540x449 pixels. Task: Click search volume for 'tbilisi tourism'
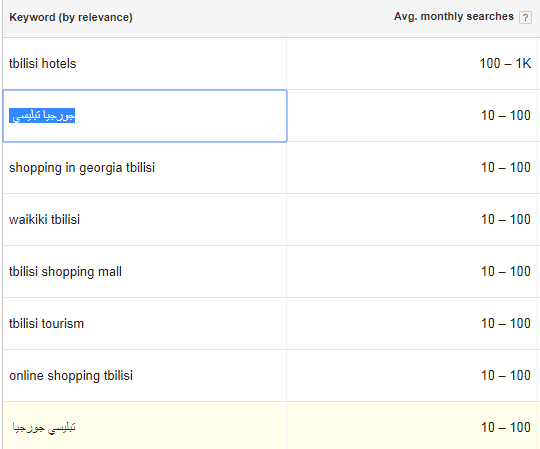click(506, 323)
